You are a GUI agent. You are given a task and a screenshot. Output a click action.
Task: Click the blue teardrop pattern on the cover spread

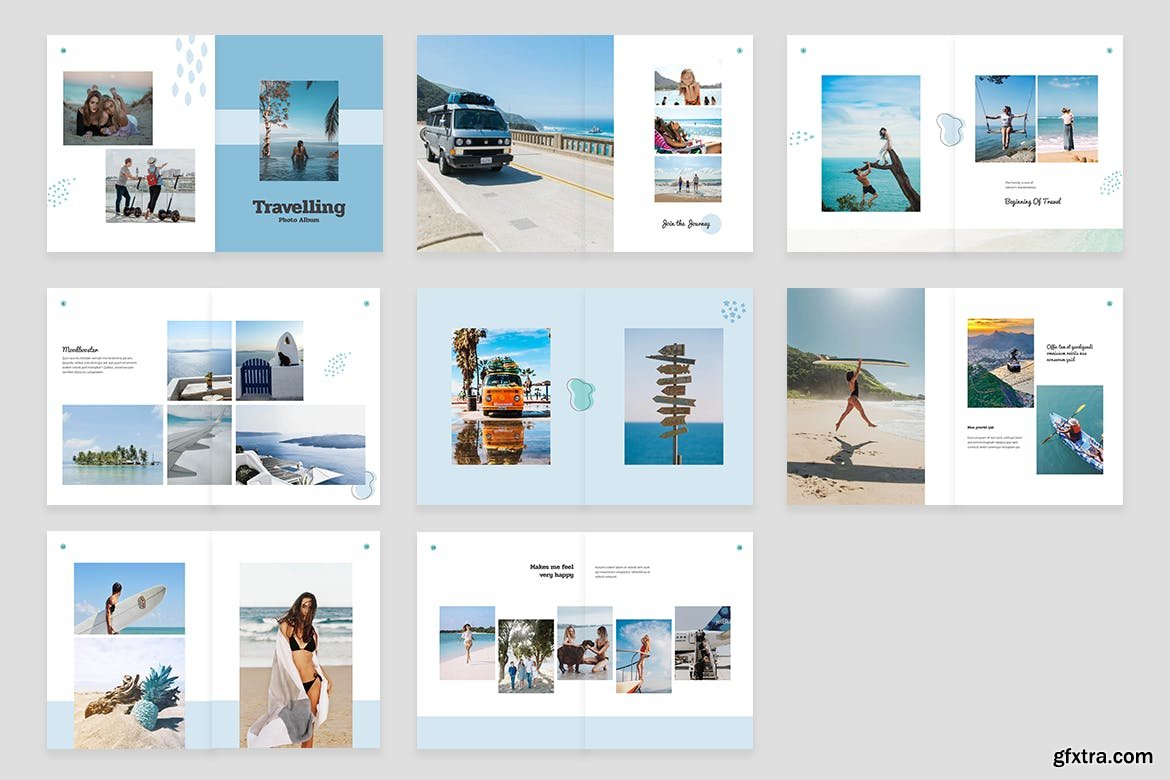(x=189, y=69)
